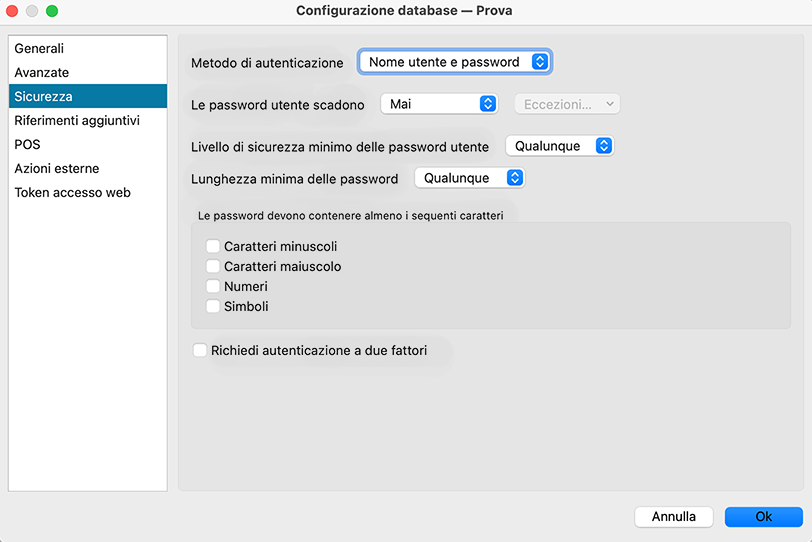
Task: Confirm settings with the Ok button
Action: [763, 517]
